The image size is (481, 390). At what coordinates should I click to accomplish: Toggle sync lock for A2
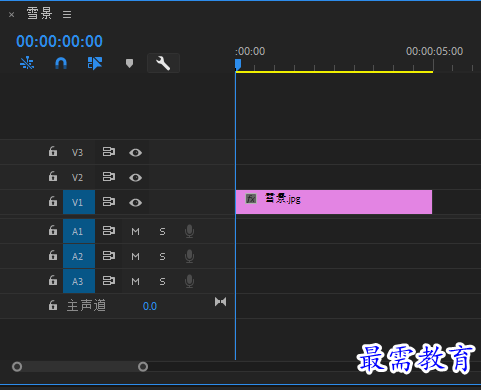point(109,256)
